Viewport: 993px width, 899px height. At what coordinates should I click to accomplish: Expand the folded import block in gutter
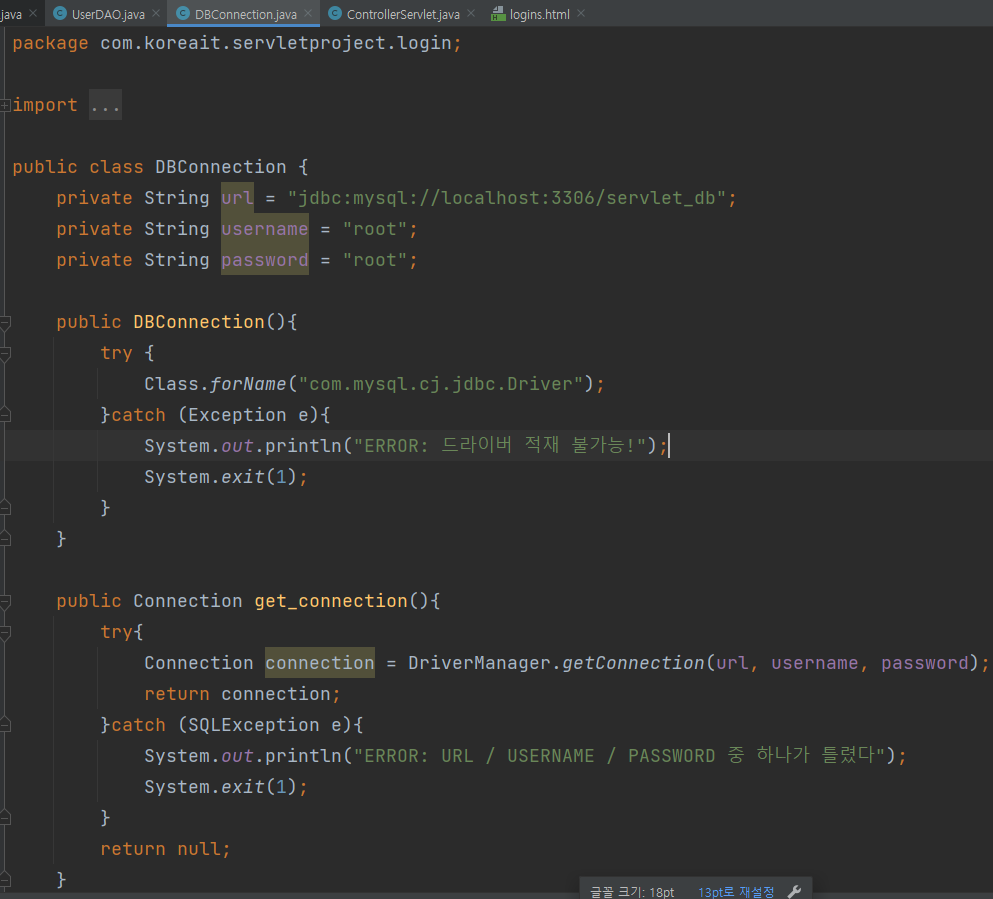pyautogui.click(x=5, y=105)
